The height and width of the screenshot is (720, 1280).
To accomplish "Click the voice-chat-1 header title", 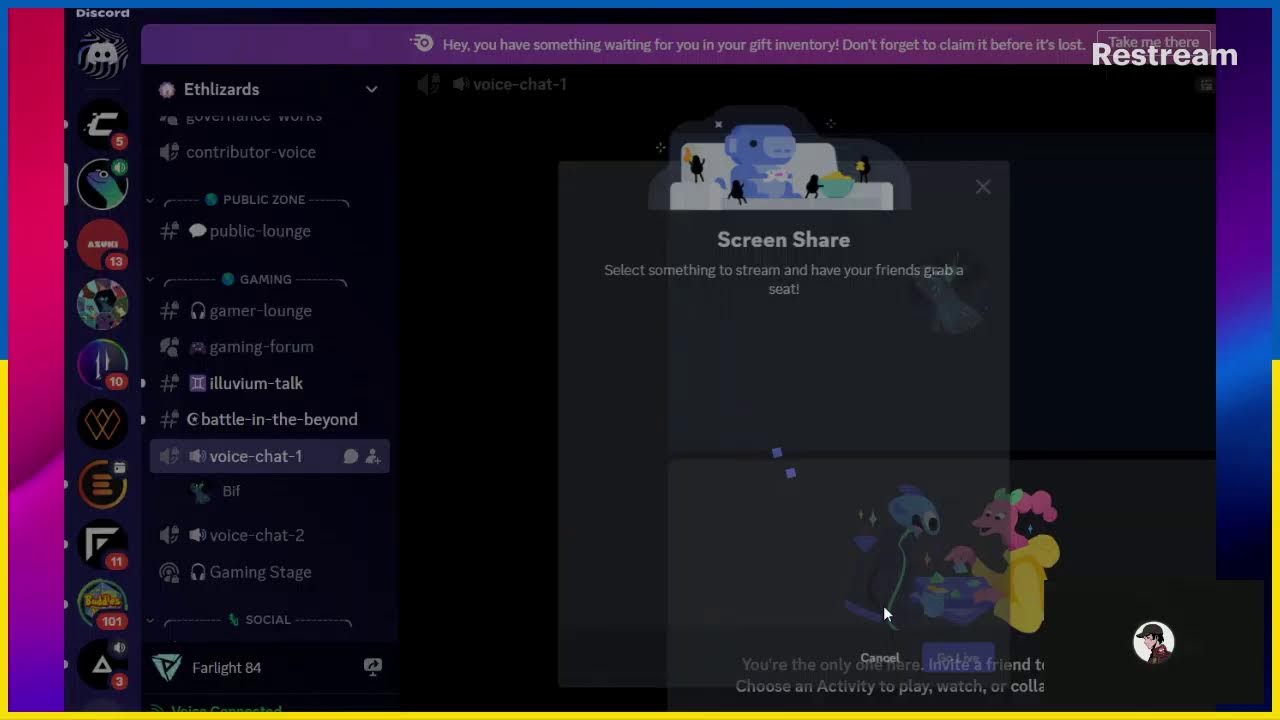I will click(519, 84).
